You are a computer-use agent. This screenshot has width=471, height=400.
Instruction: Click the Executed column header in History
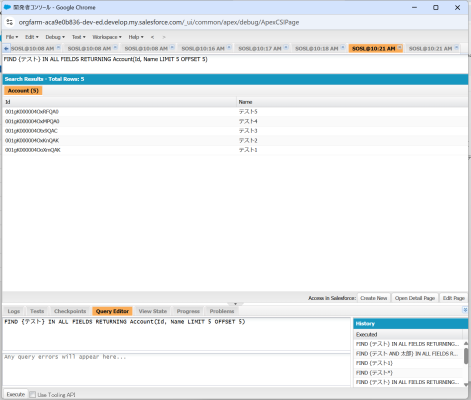click(408, 334)
